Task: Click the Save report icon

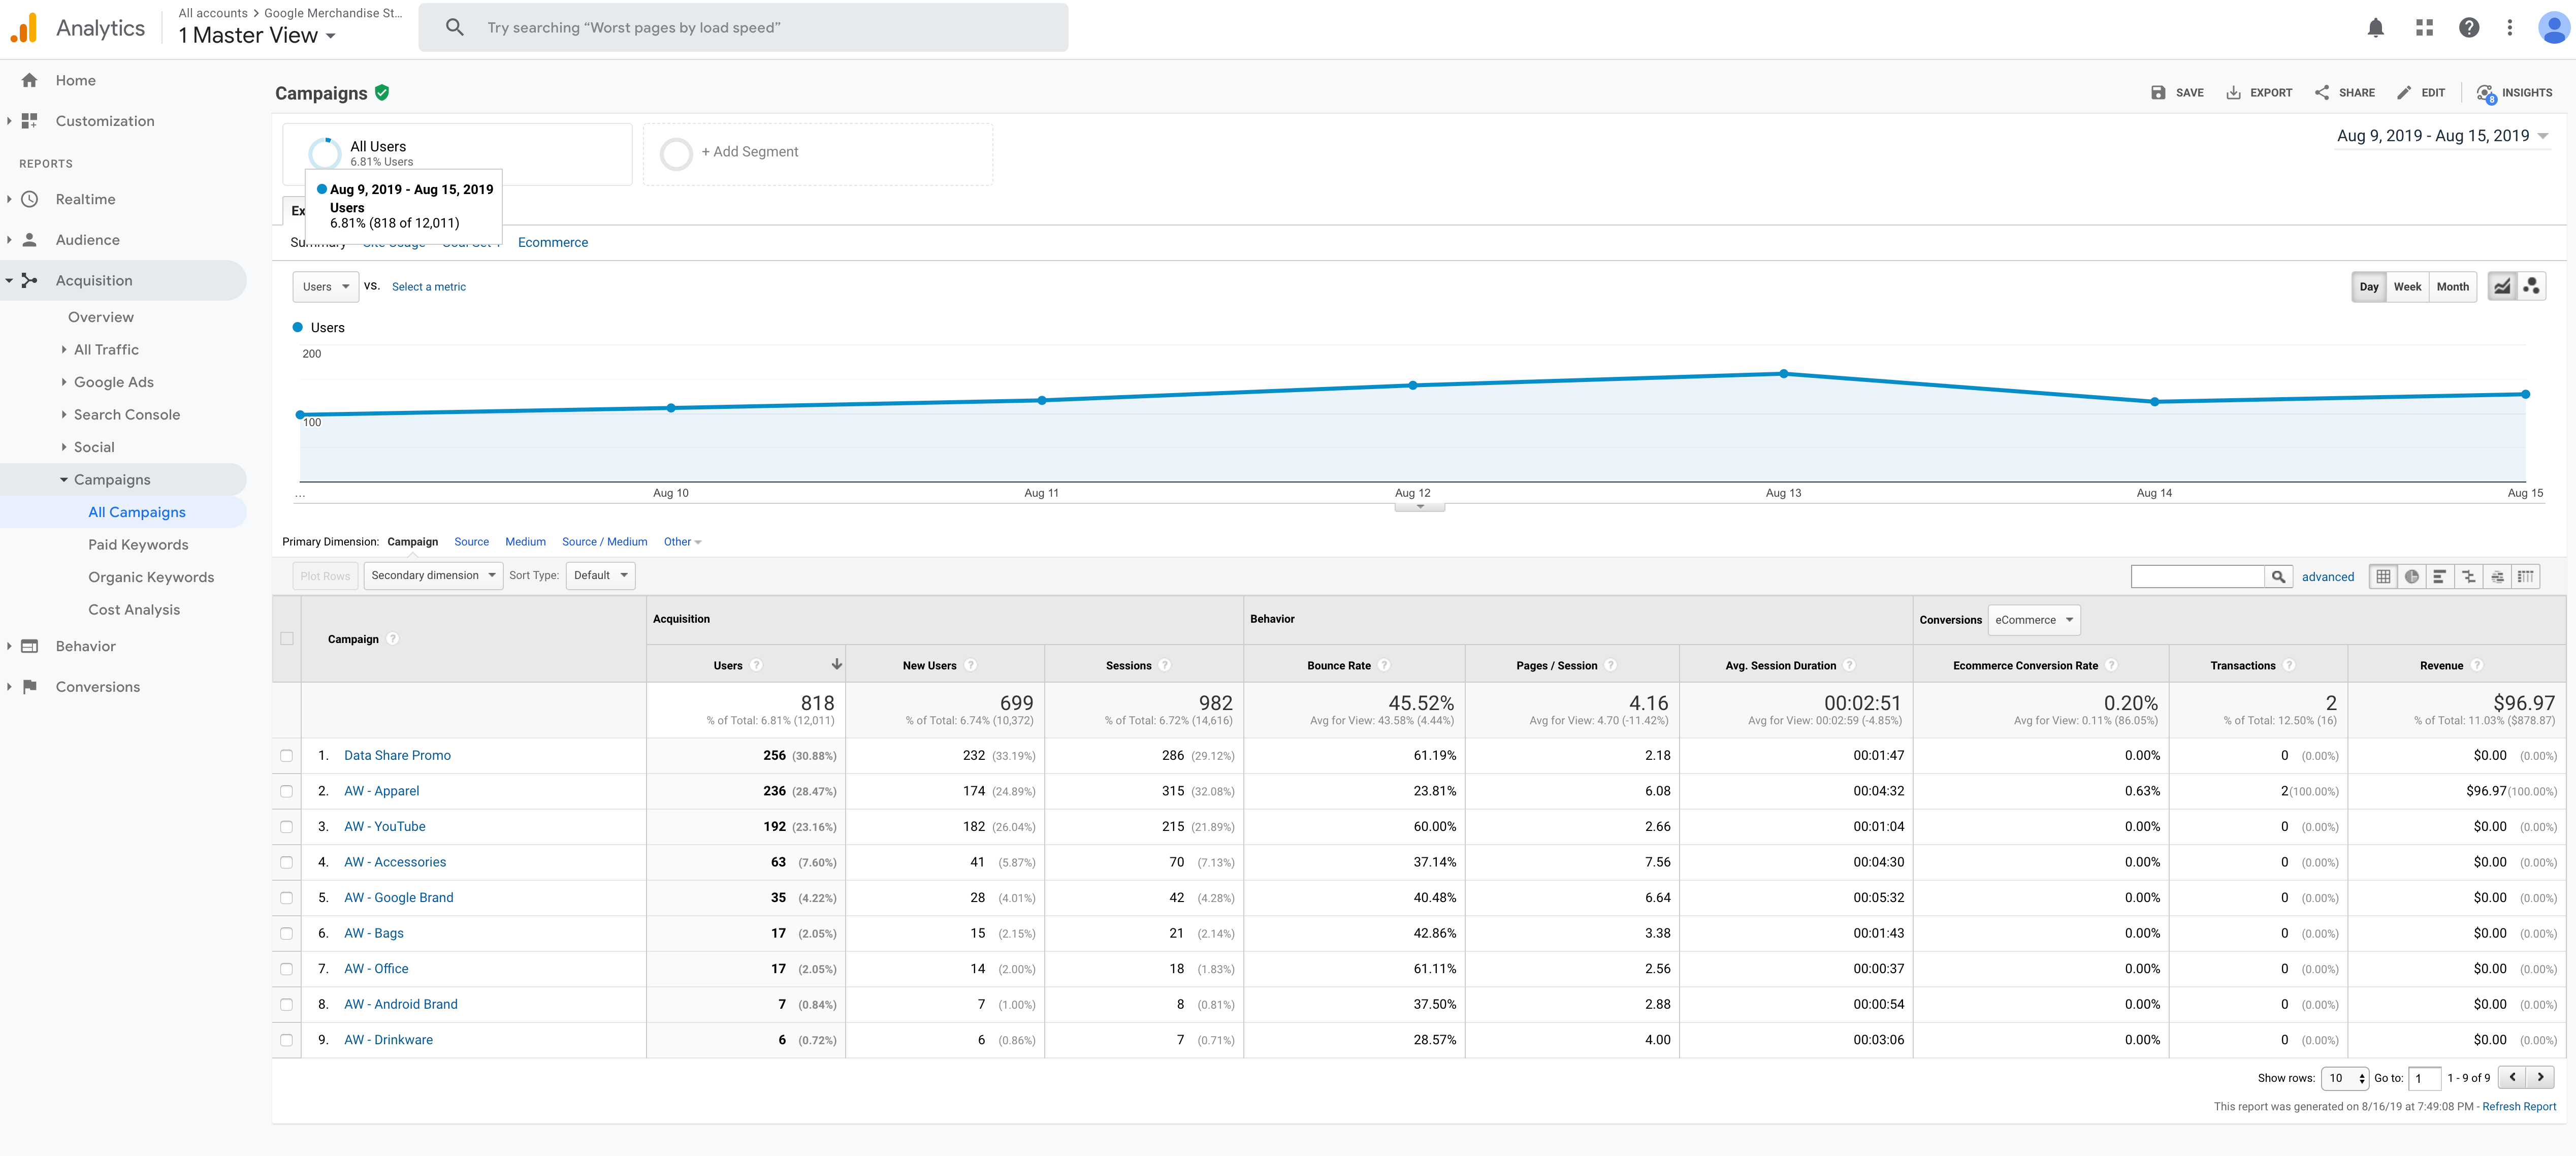Action: coord(2157,93)
